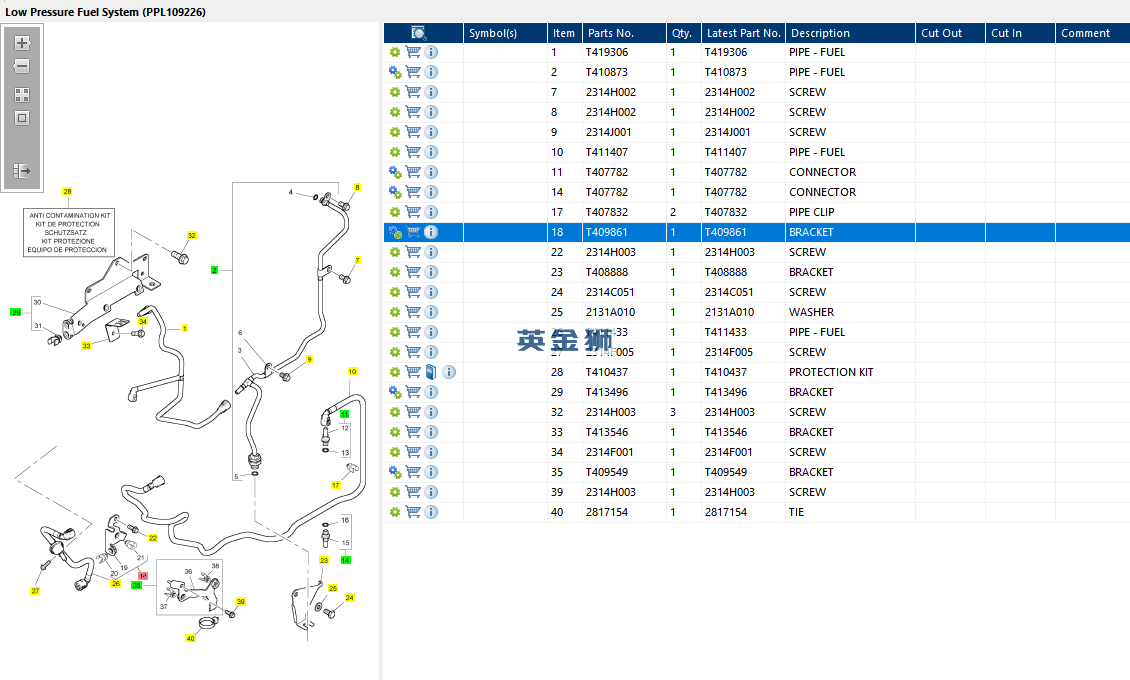Select yellow callout 28 on diagram

point(67,192)
